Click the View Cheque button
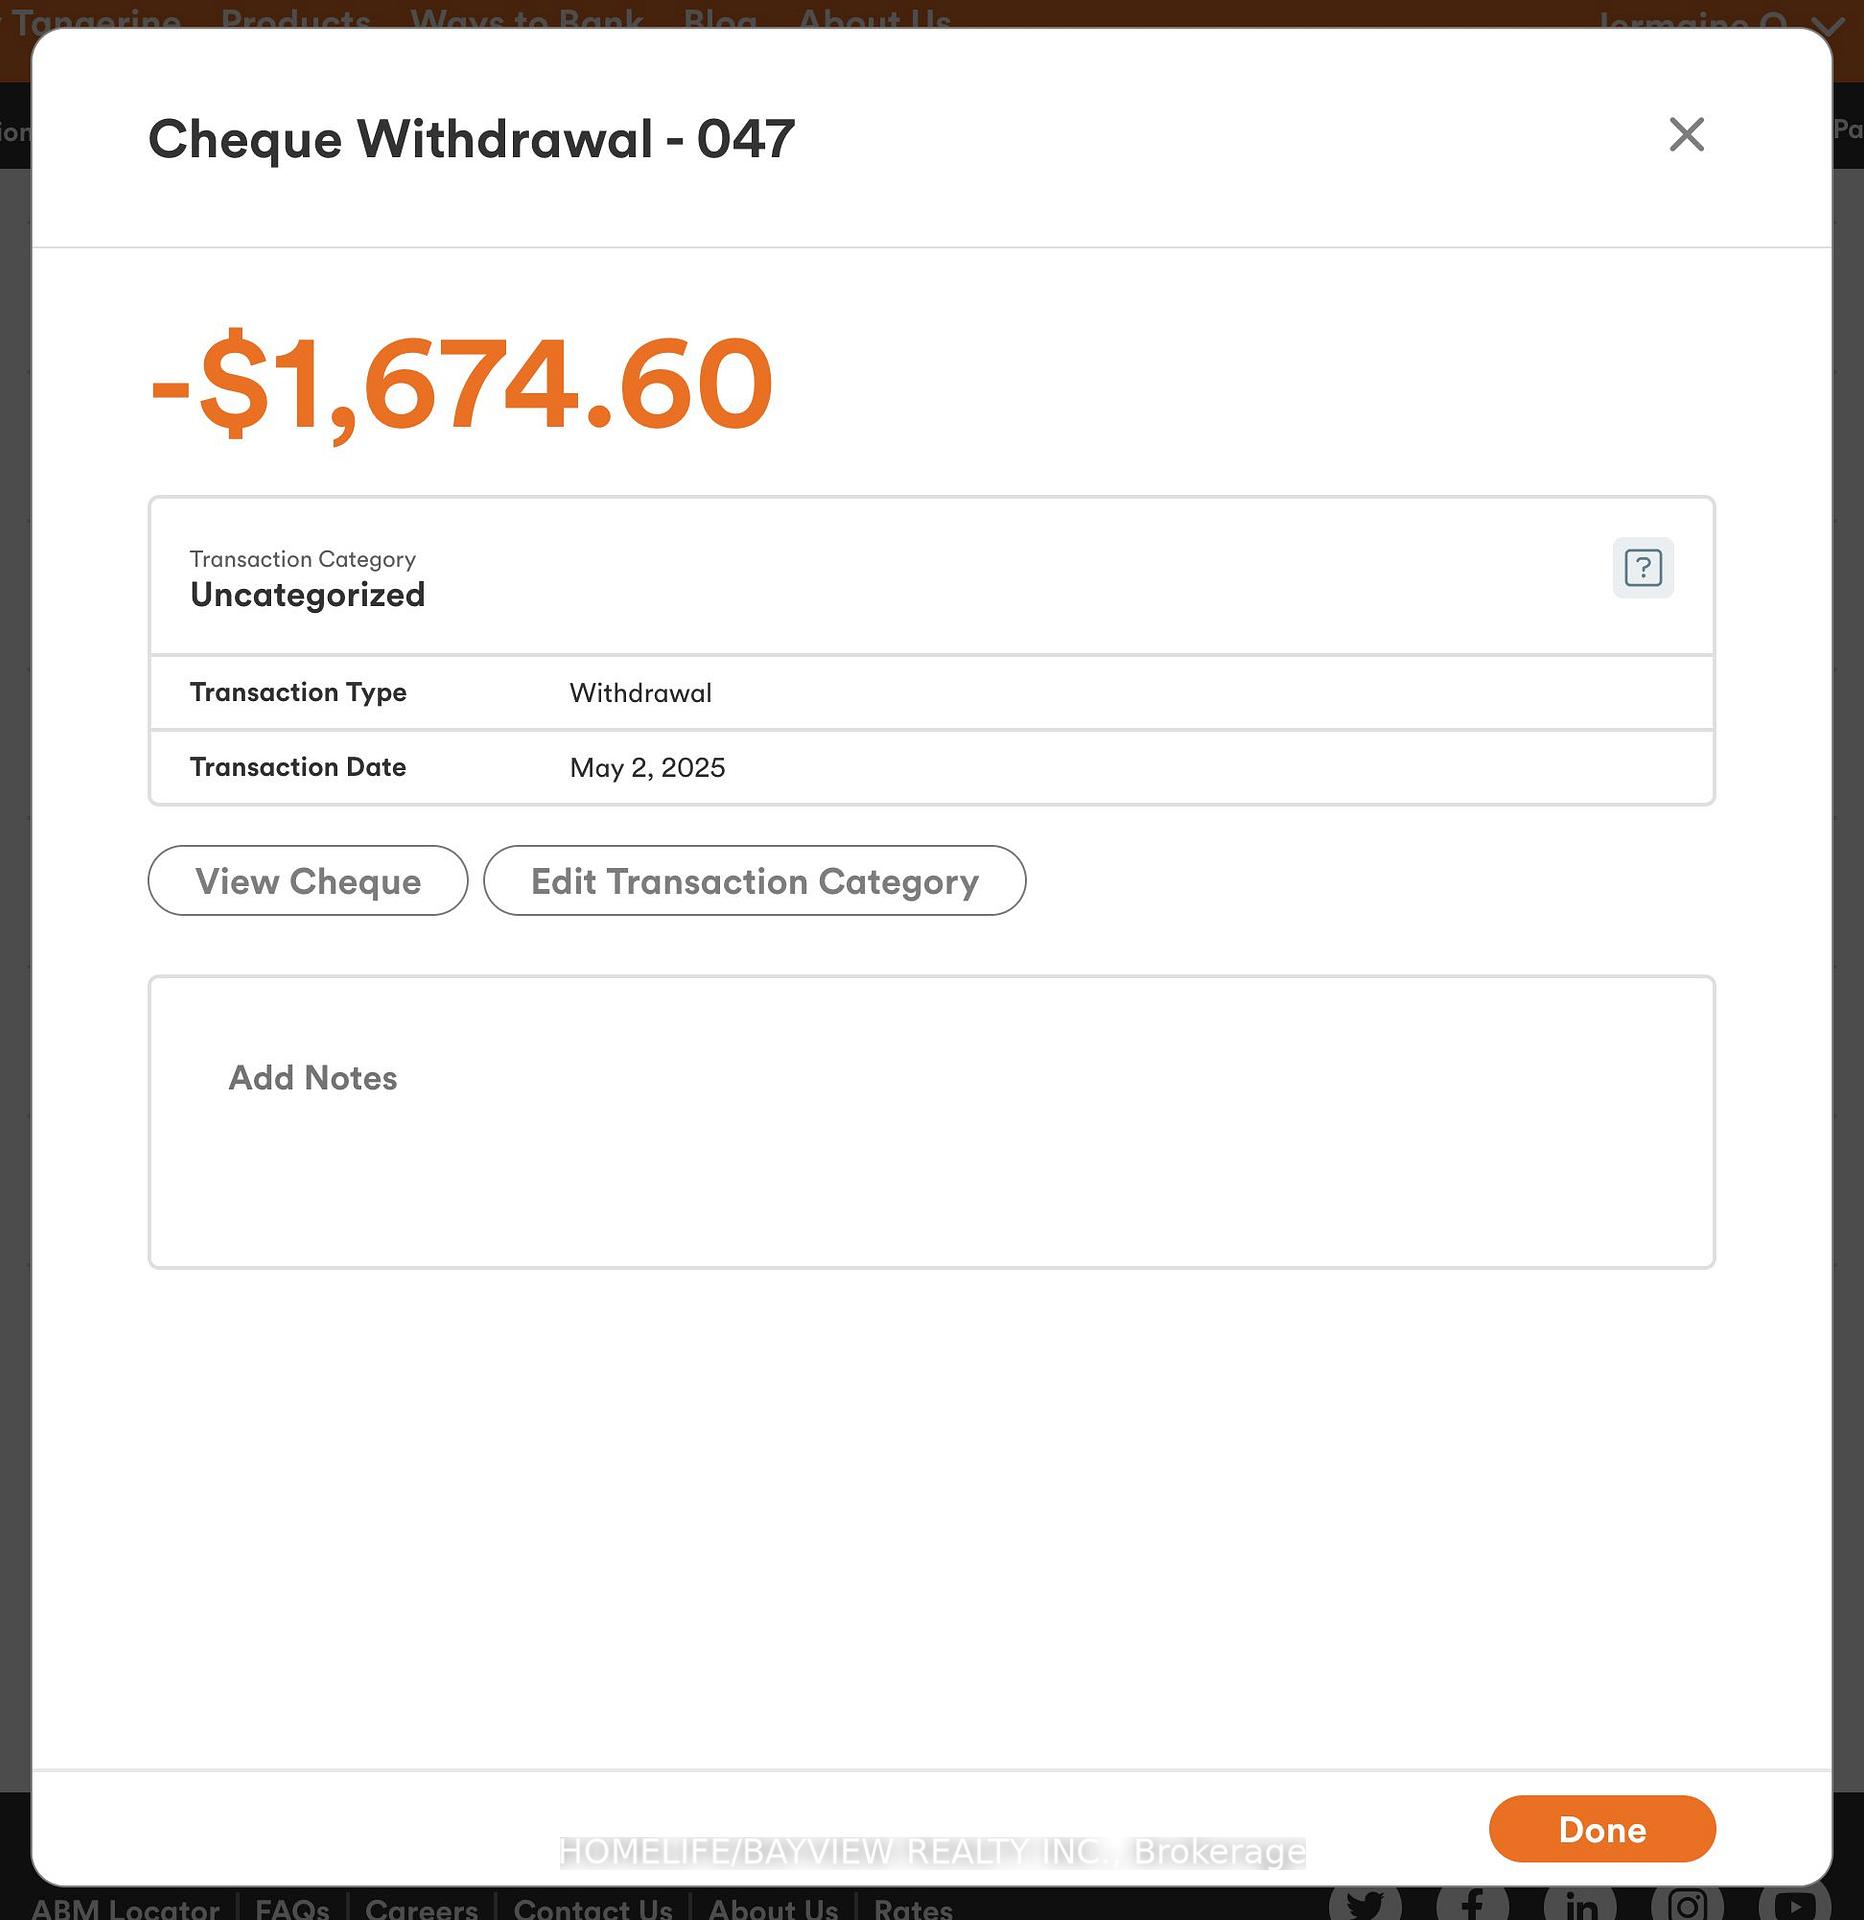Screen dimensions: 1864x1920 click(308, 881)
